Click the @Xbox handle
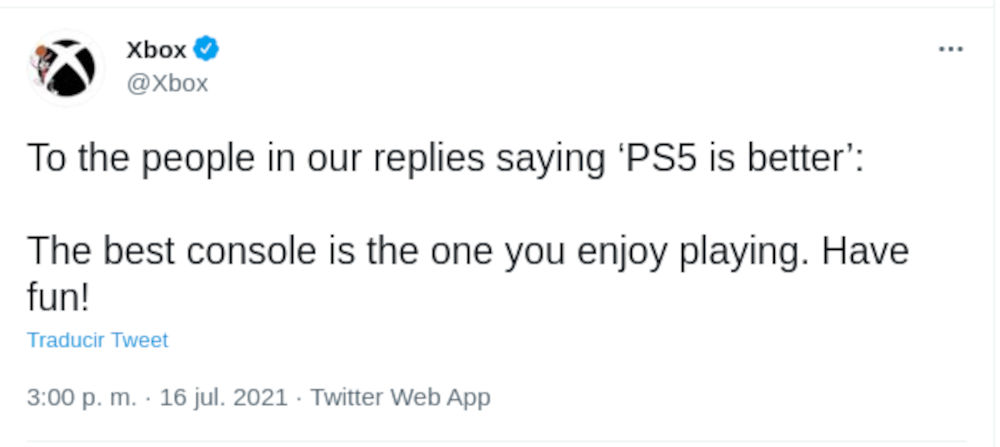 click(x=167, y=84)
